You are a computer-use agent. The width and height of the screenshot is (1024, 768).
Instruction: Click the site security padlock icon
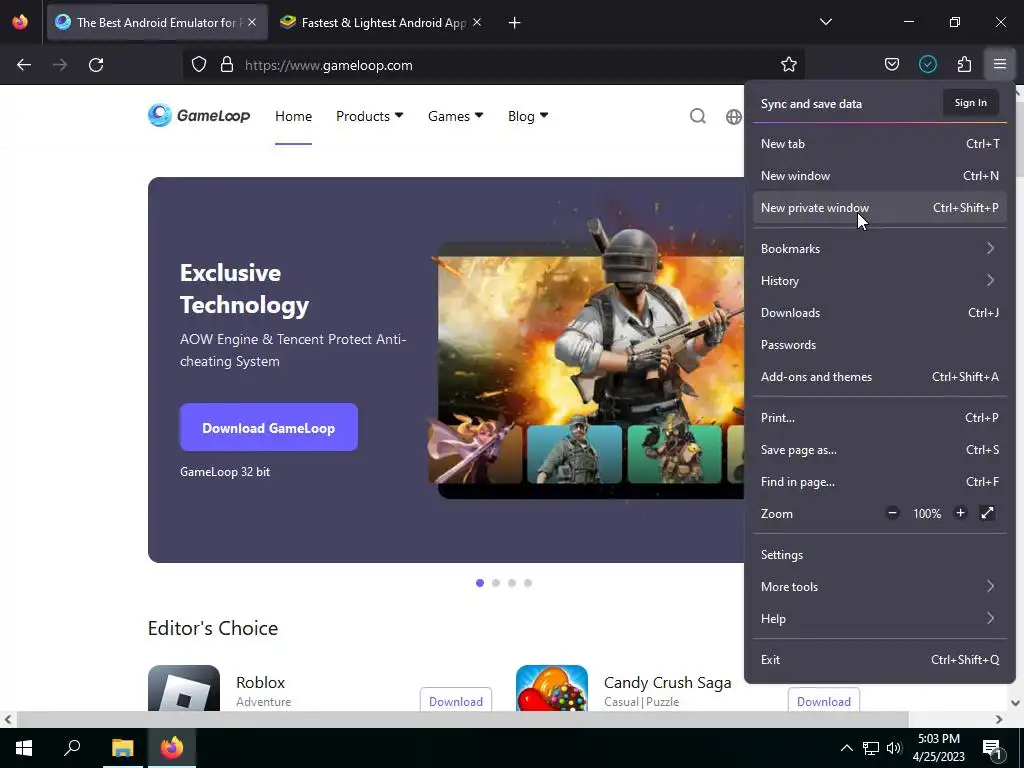coord(227,65)
